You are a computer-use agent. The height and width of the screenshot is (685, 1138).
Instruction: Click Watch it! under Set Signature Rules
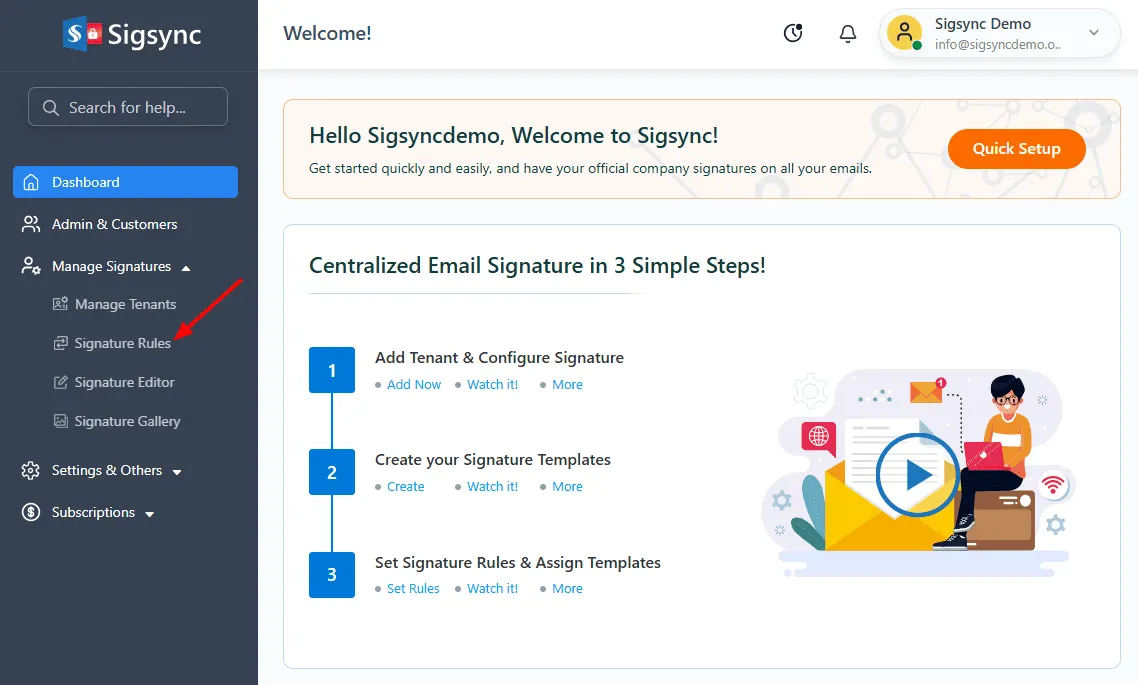[492, 588]
